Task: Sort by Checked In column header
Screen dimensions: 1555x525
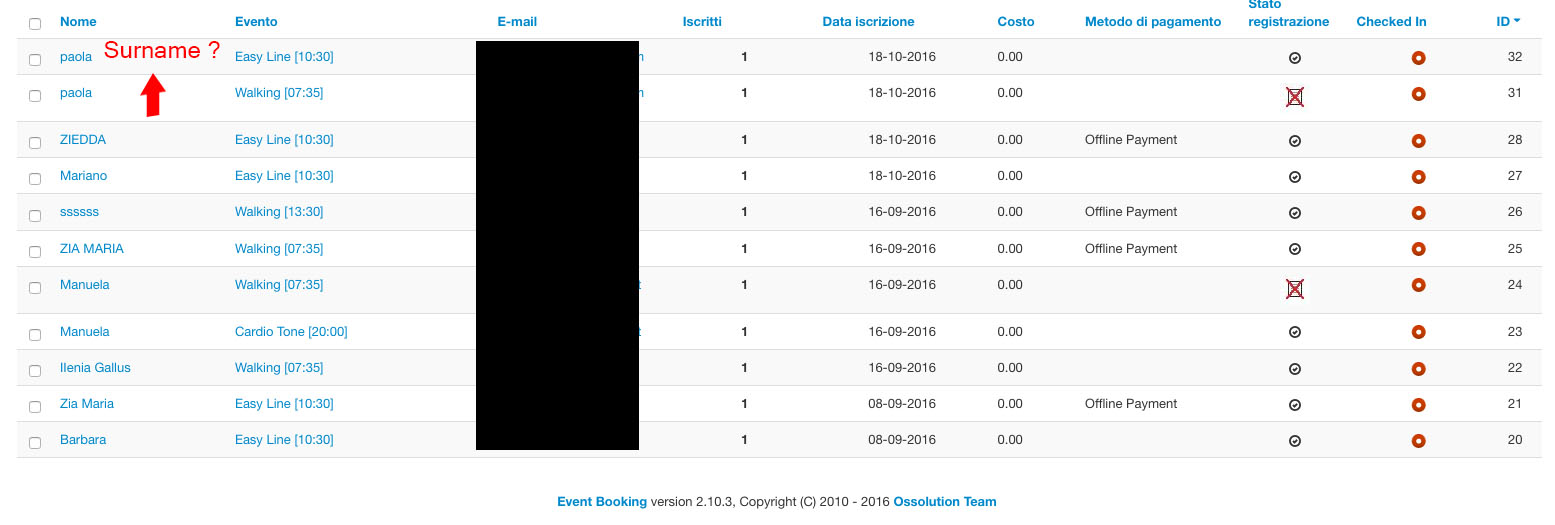Action: 1390,21
